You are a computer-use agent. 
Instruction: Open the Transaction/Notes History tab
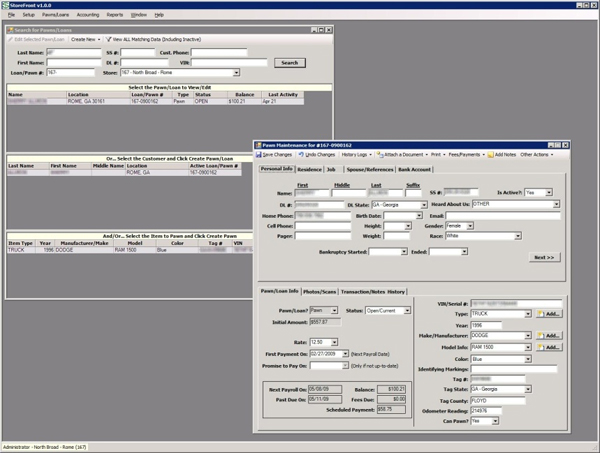coord(373,292)
